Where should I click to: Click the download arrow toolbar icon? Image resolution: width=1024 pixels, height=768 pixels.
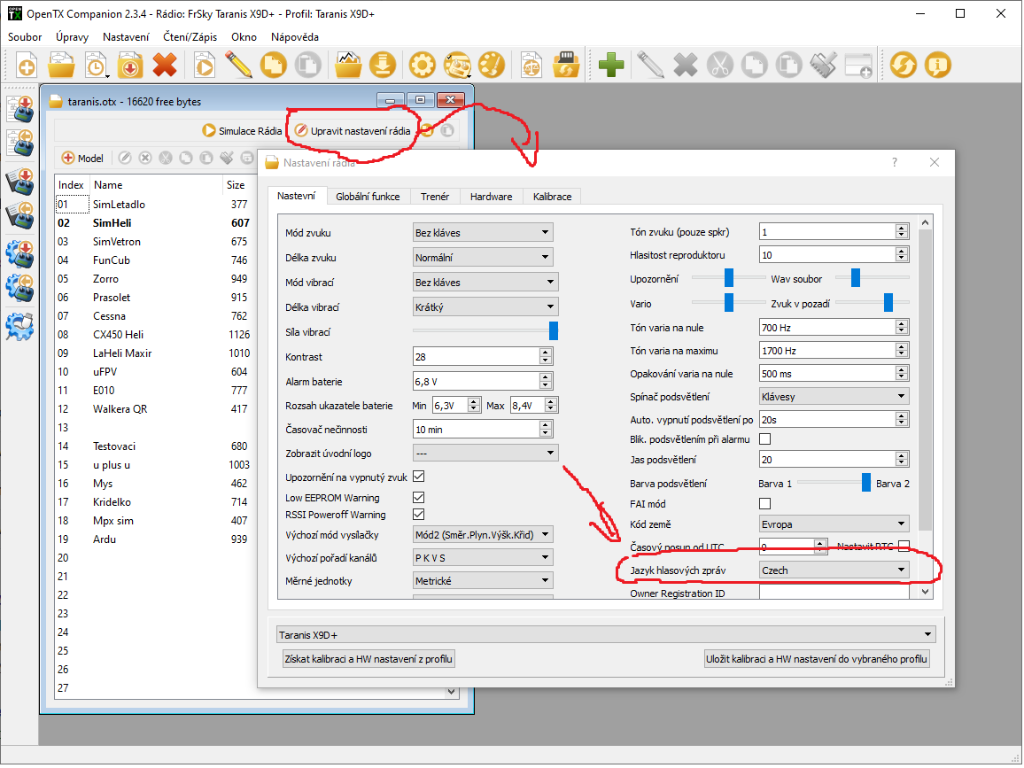pyautogui.click(x=383, y=66)
